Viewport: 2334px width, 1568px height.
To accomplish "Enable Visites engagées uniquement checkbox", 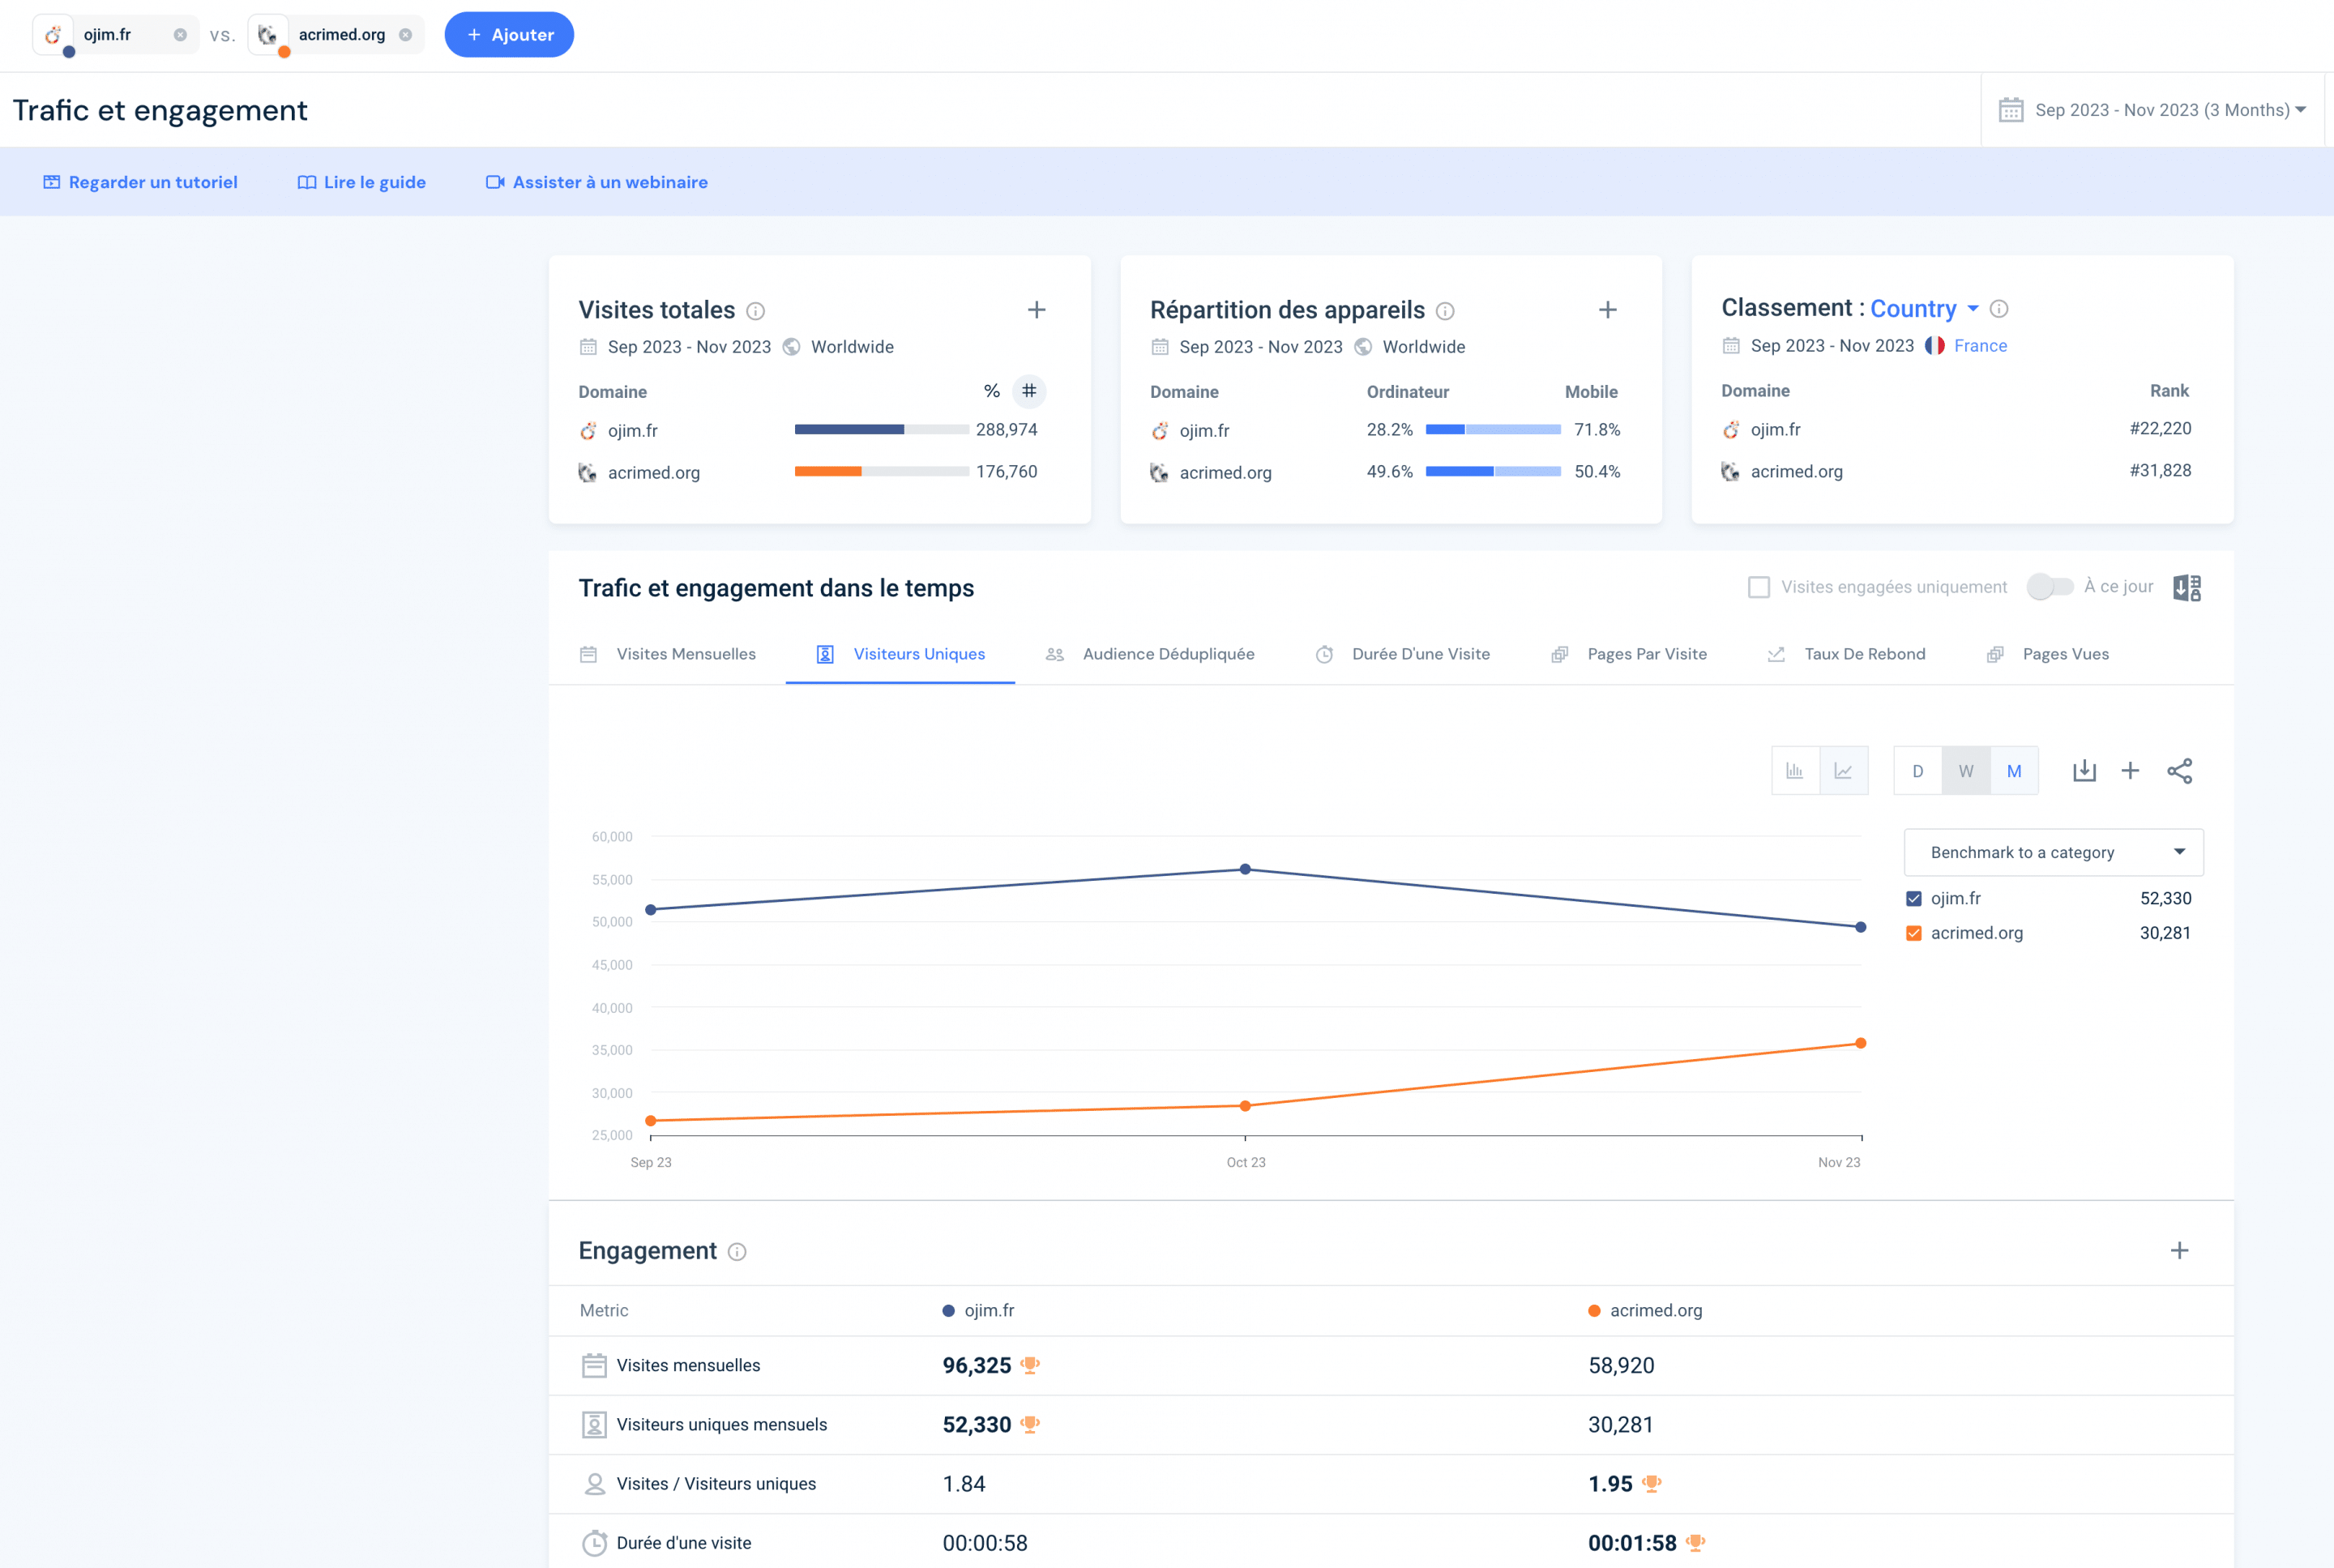I will click(1758, 587).
